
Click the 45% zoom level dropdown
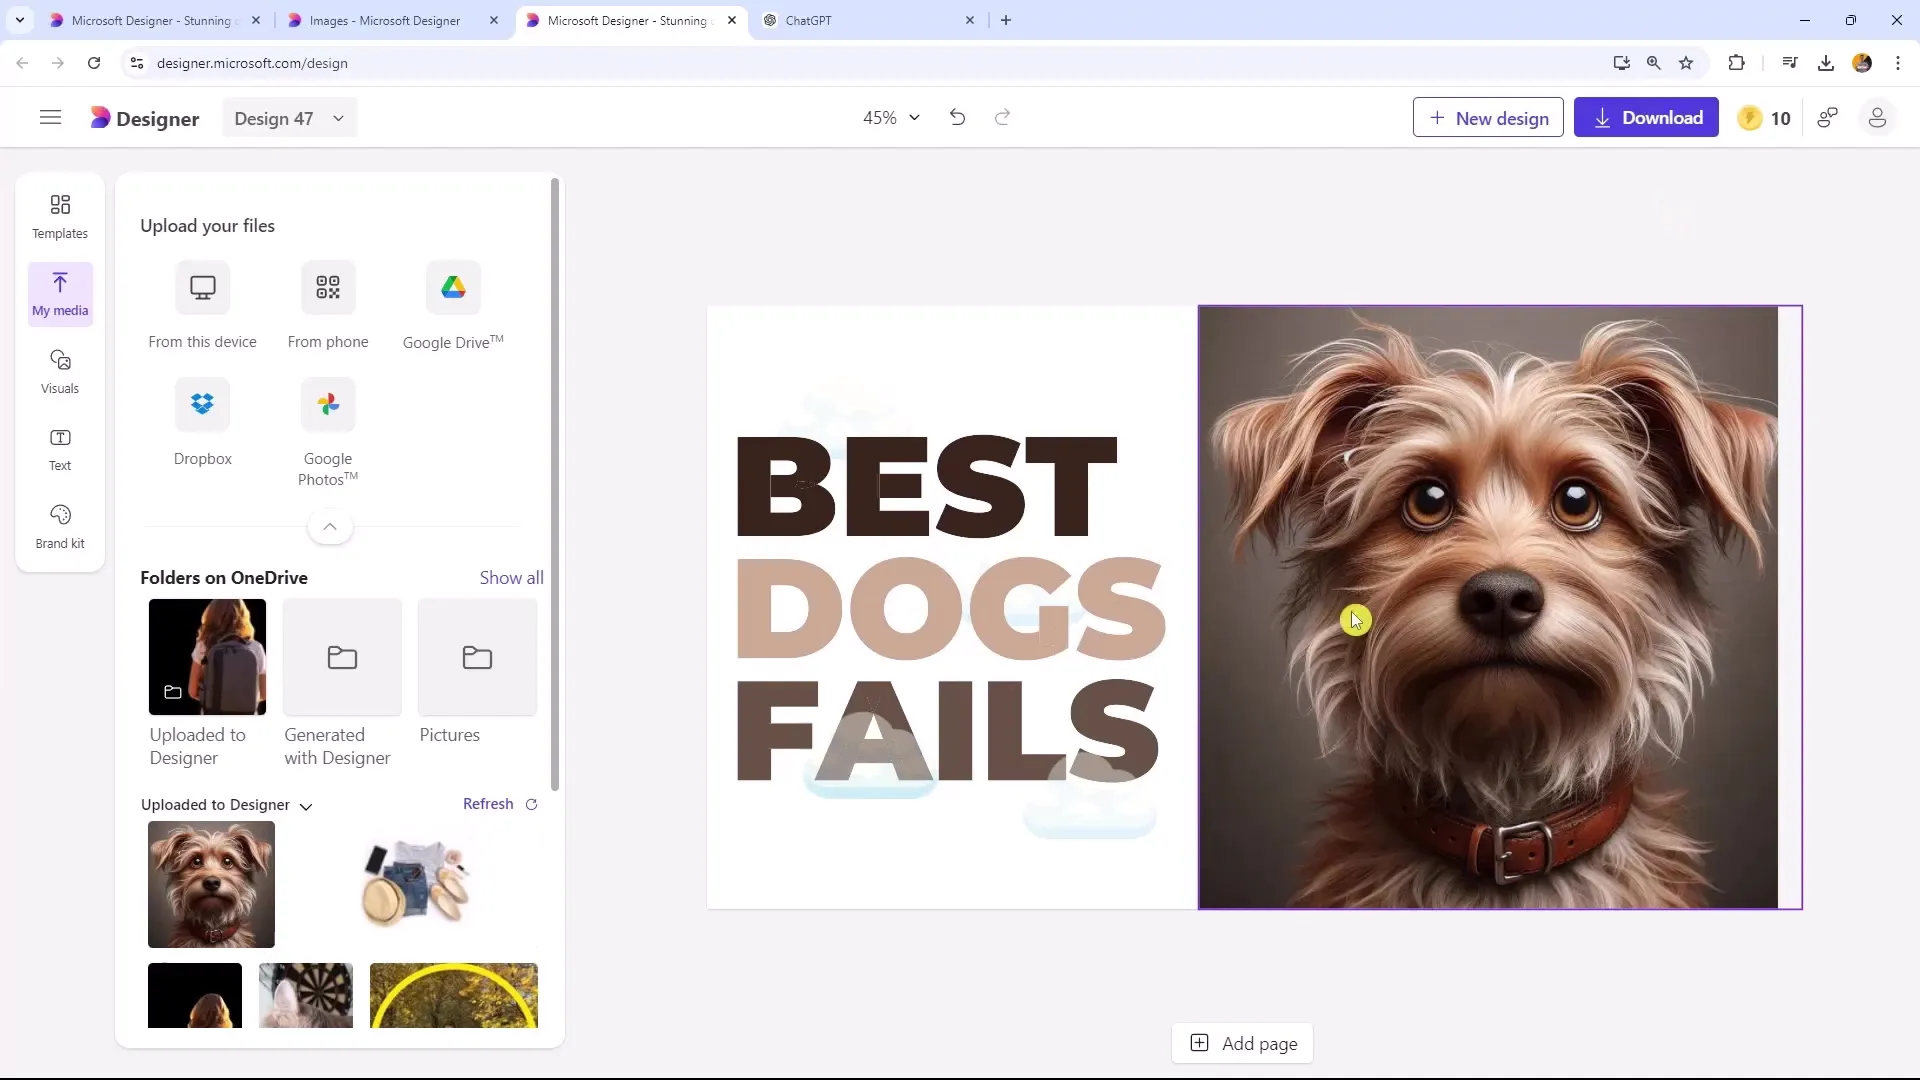(x=890, y=117)
